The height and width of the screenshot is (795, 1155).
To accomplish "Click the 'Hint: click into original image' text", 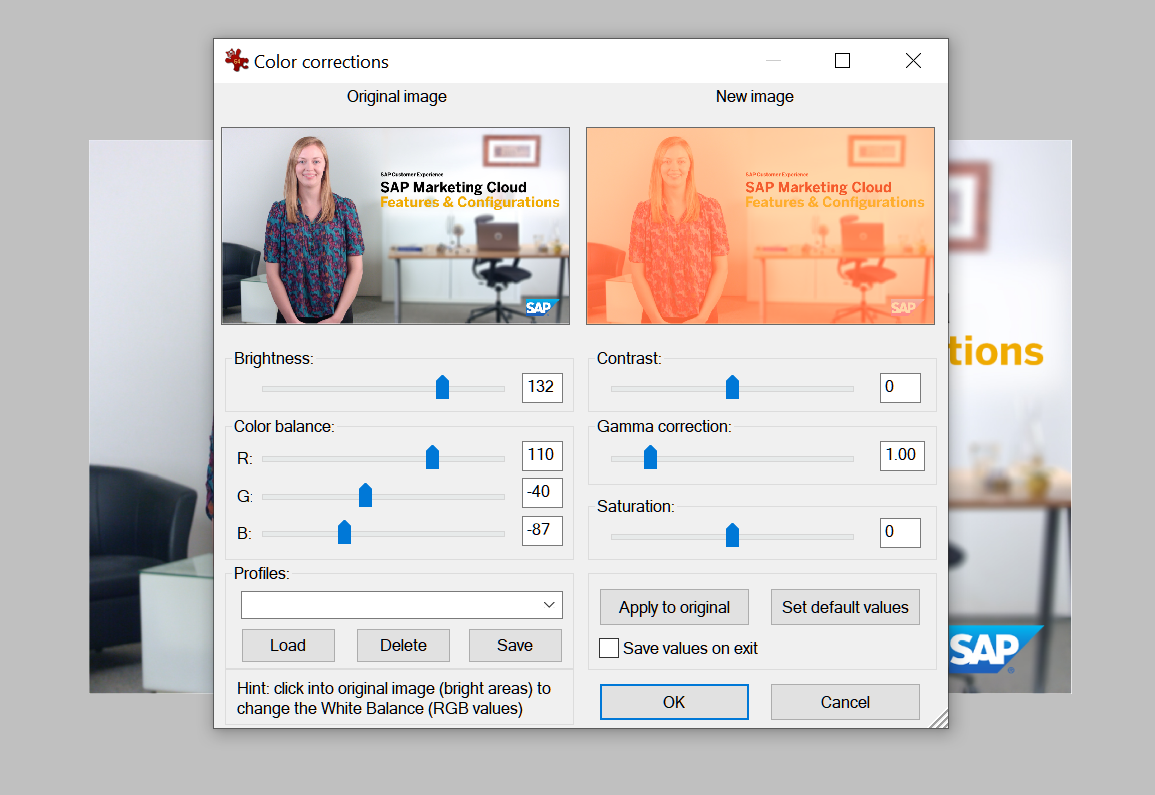I will (x=394, y=698).
